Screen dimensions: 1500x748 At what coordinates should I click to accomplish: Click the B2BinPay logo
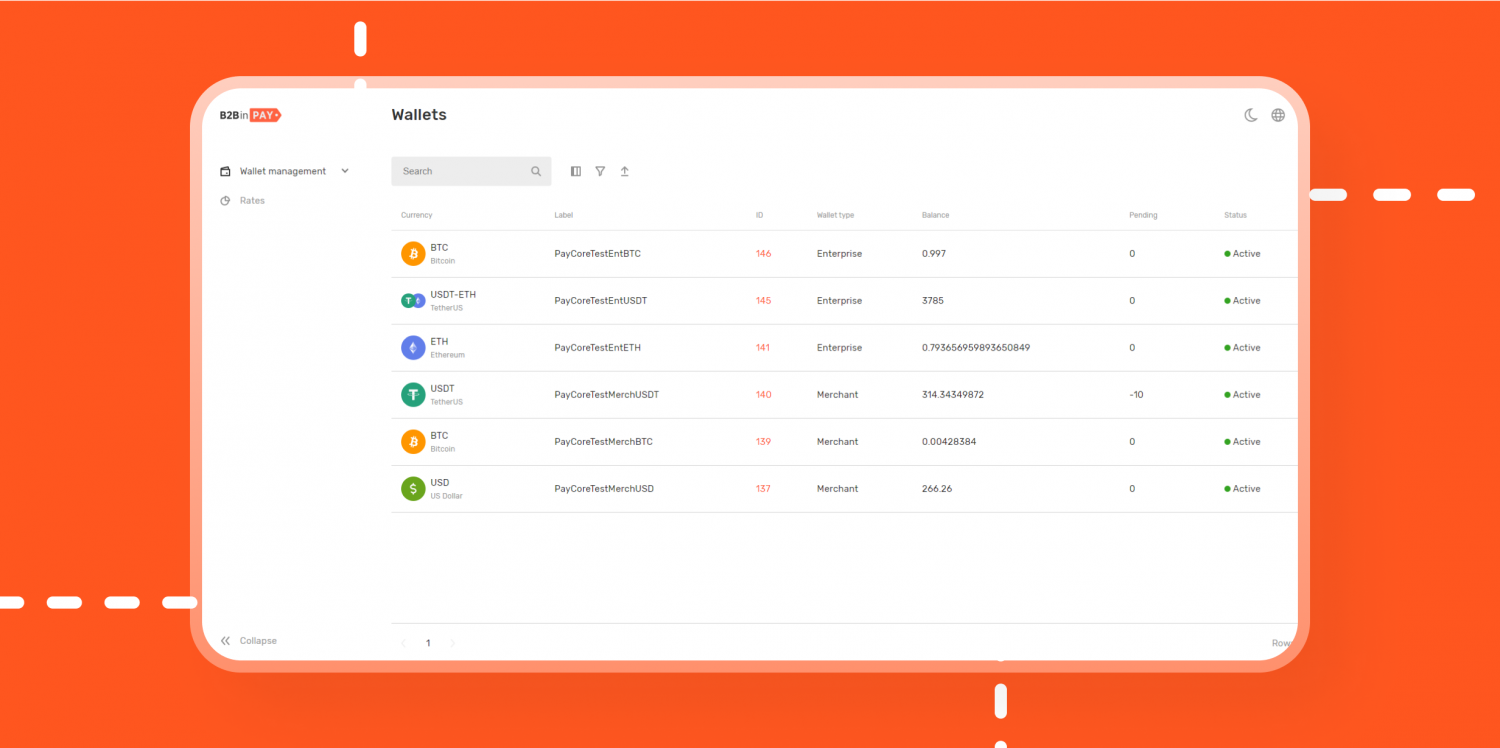[248, 114]
